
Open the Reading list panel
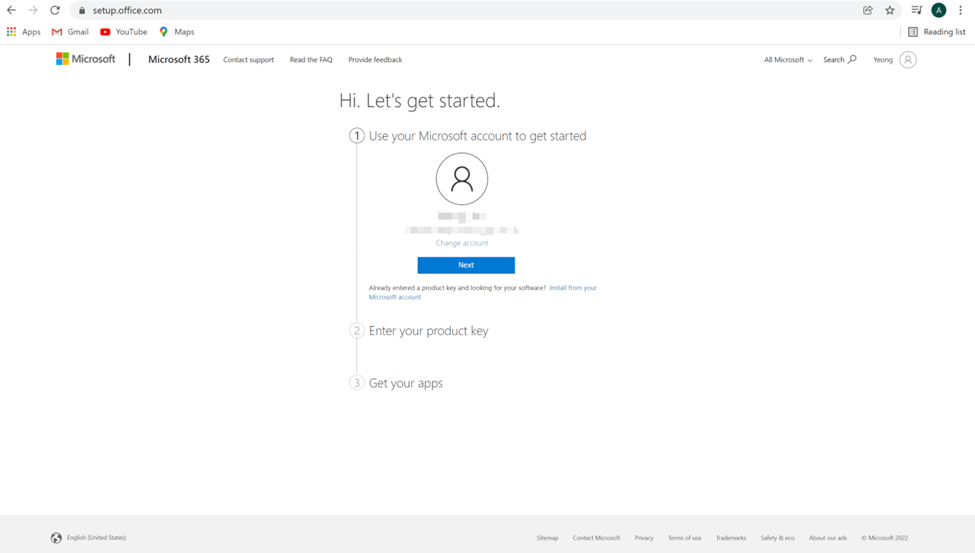pyautogui.click(x=936, y=32)
